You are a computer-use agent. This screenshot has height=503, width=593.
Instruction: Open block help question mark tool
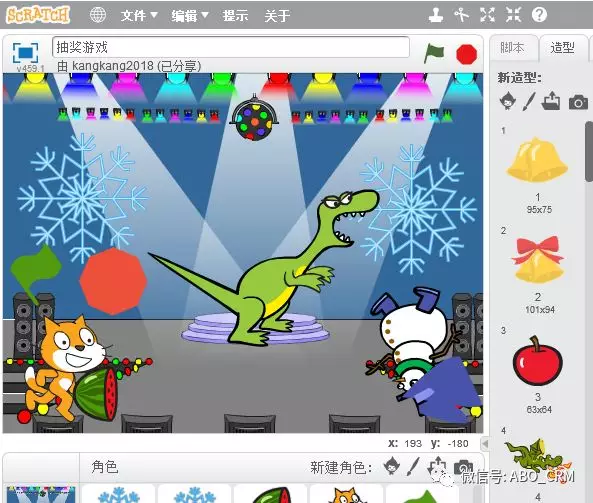pyautogui.click(x=539, y=15)
